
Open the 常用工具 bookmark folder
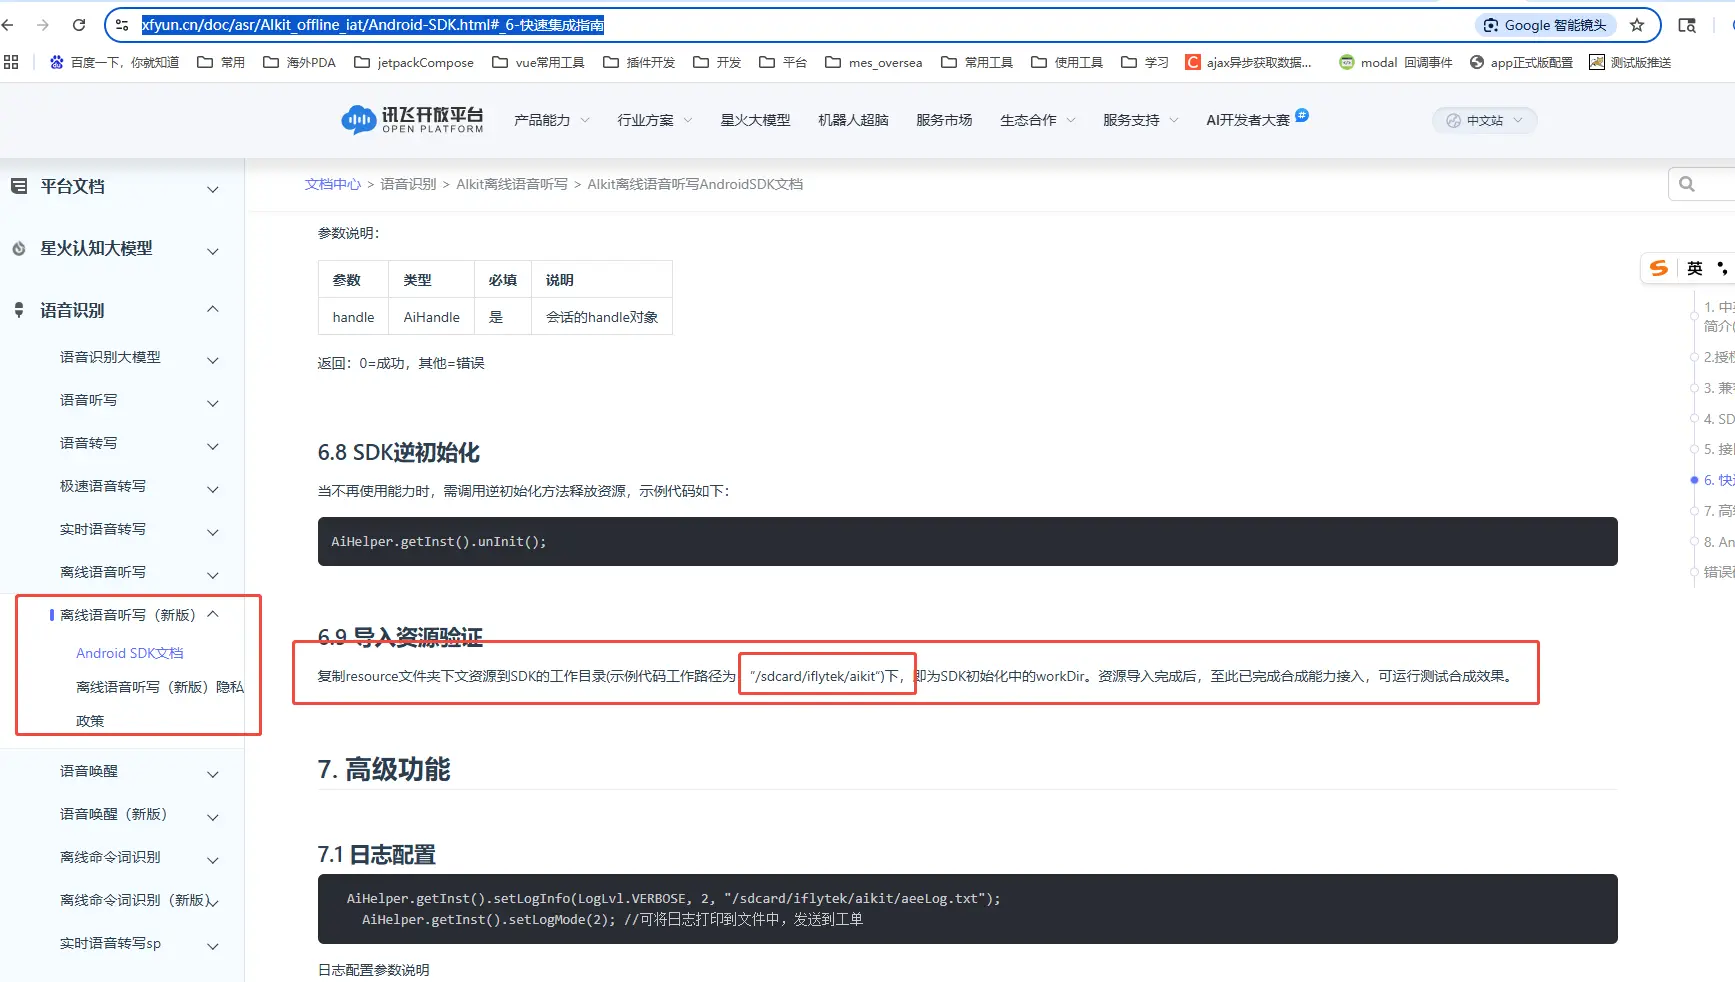[x=977, y=62]
